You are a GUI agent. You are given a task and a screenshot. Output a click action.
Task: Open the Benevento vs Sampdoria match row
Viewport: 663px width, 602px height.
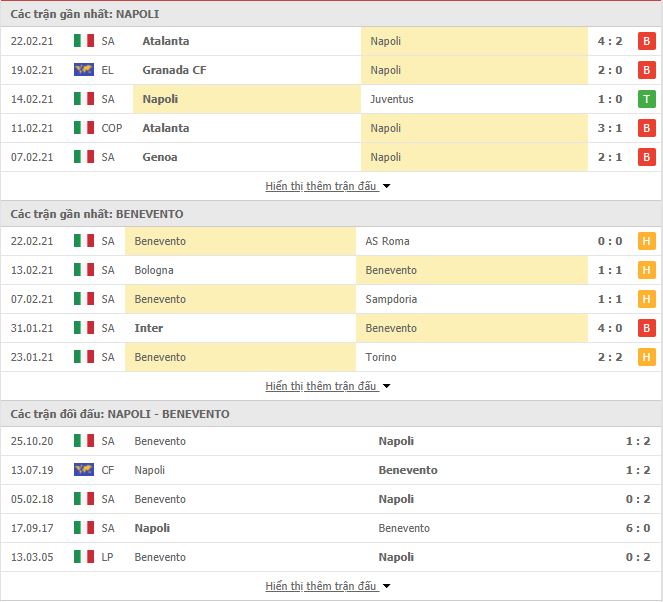[x=332, y=299]
